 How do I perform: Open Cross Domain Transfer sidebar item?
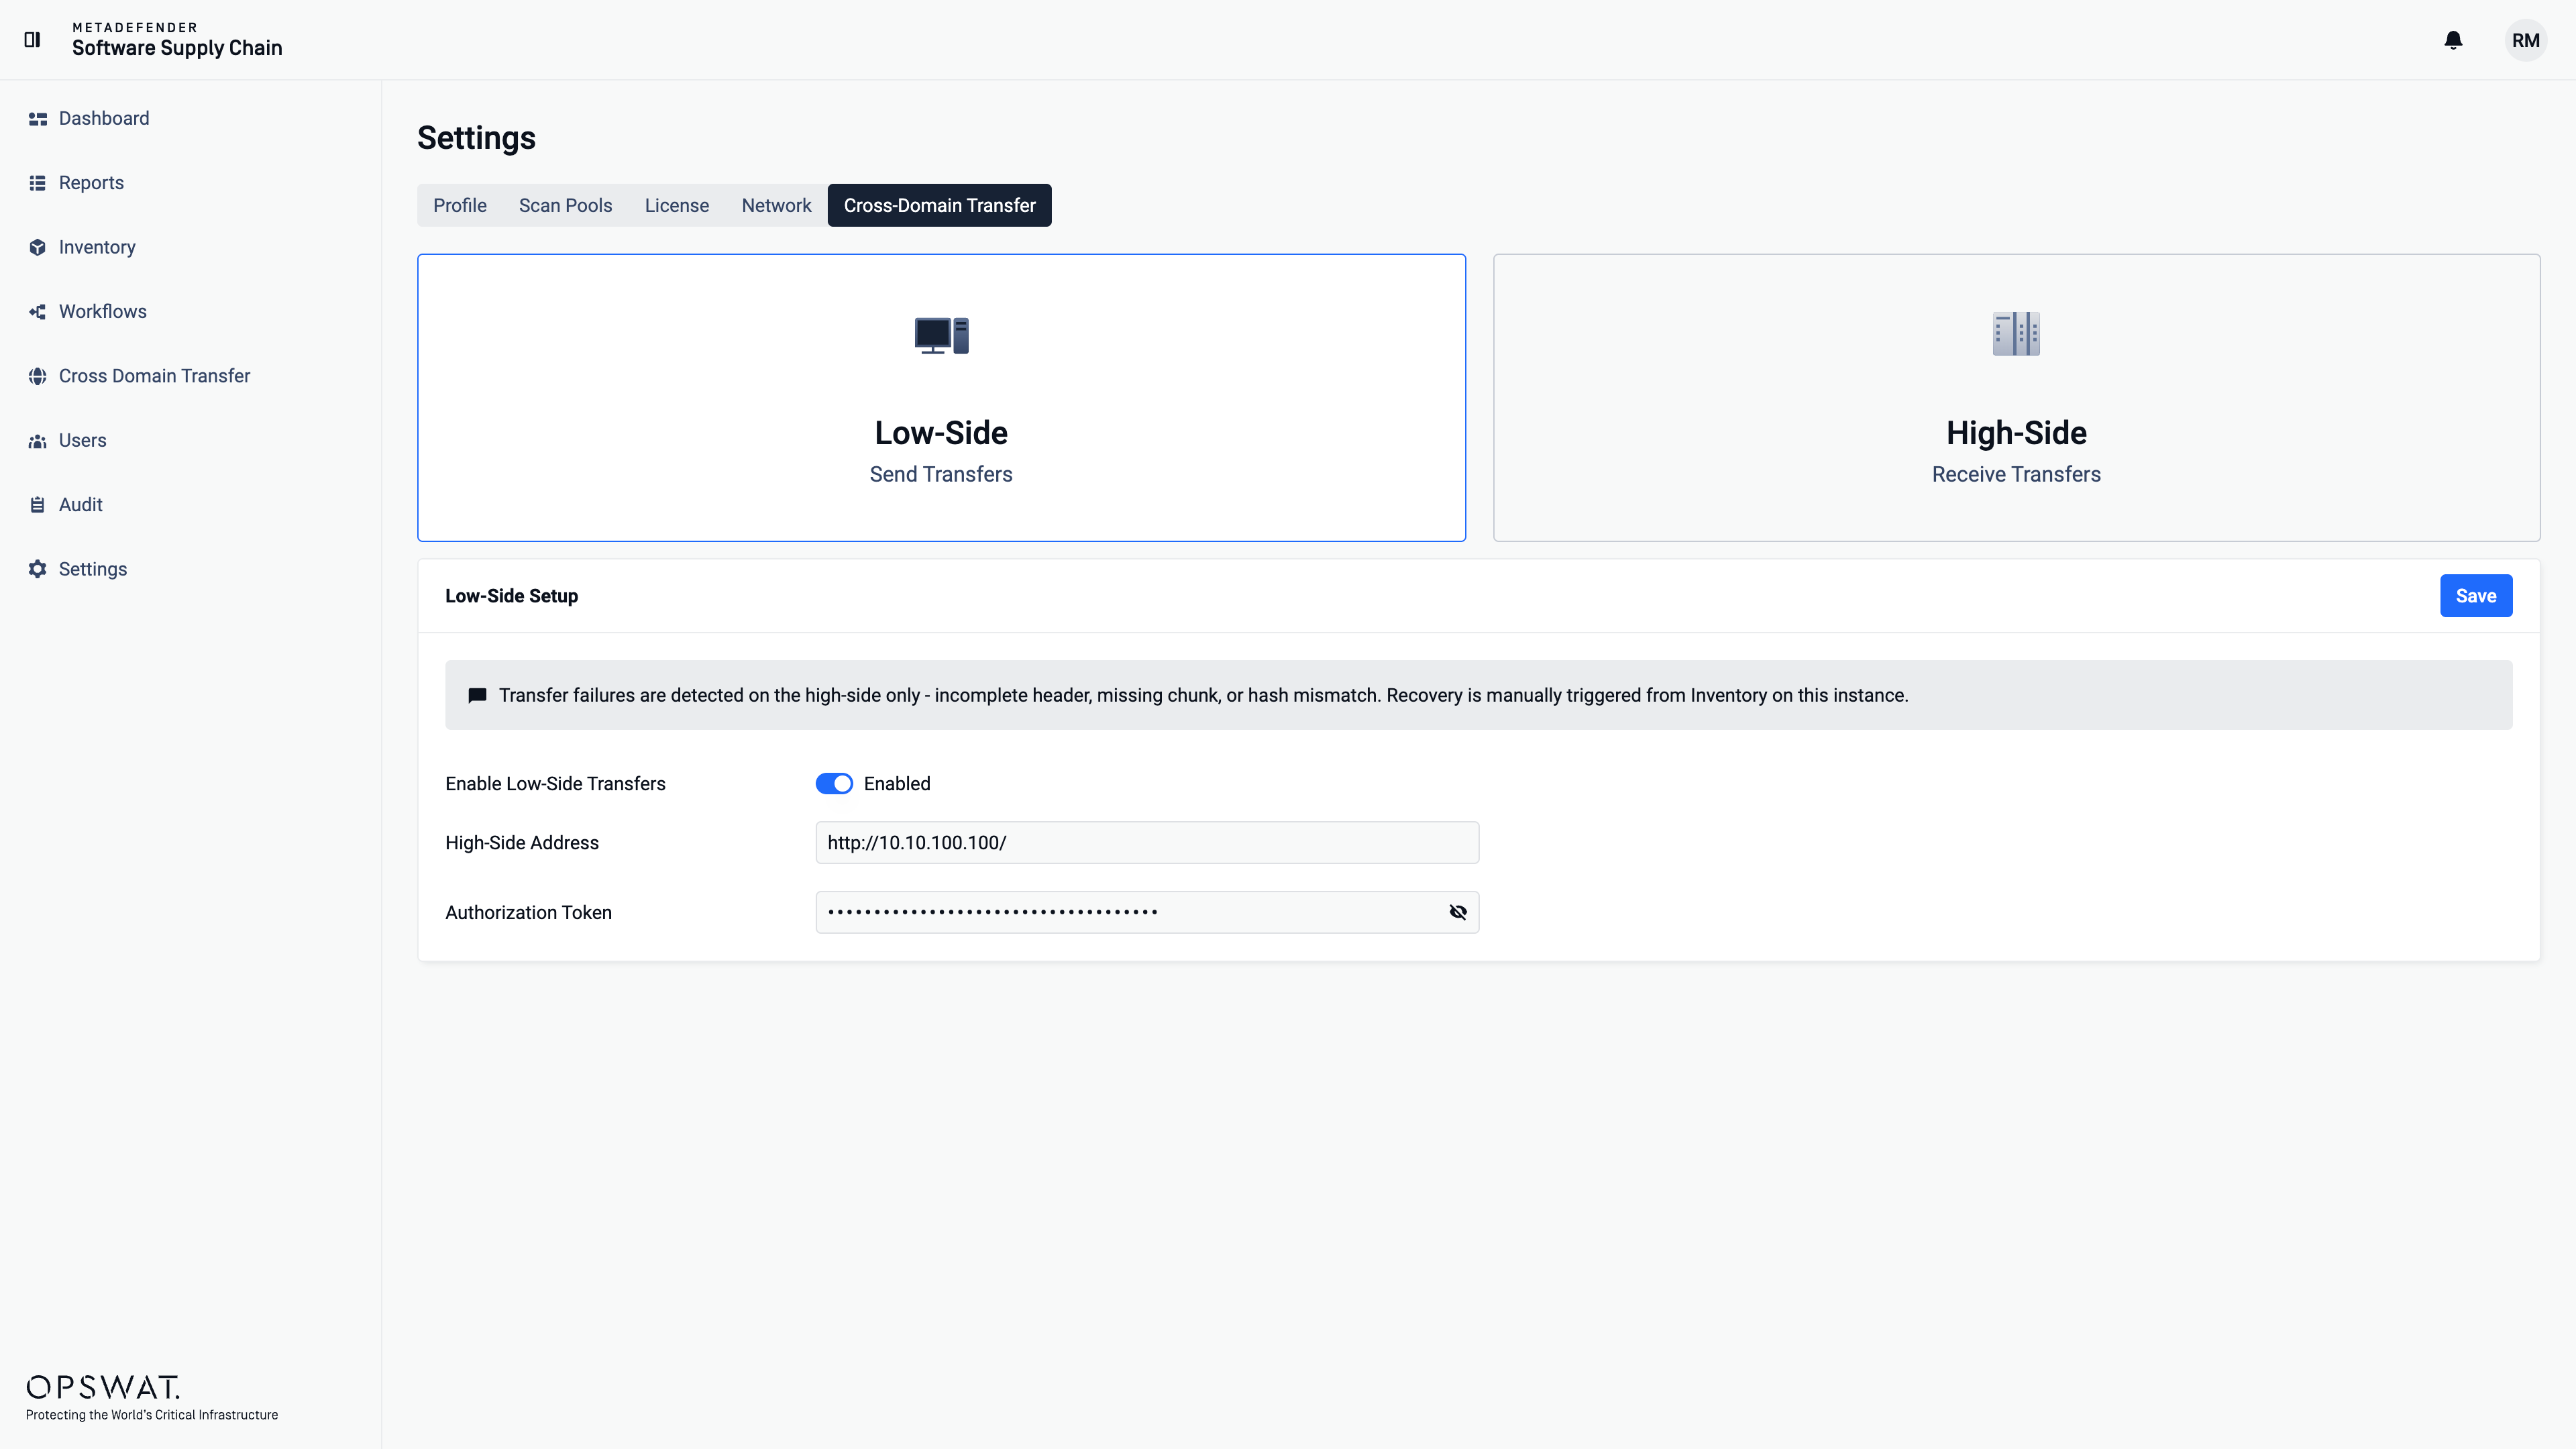click(x=154, y=376)
